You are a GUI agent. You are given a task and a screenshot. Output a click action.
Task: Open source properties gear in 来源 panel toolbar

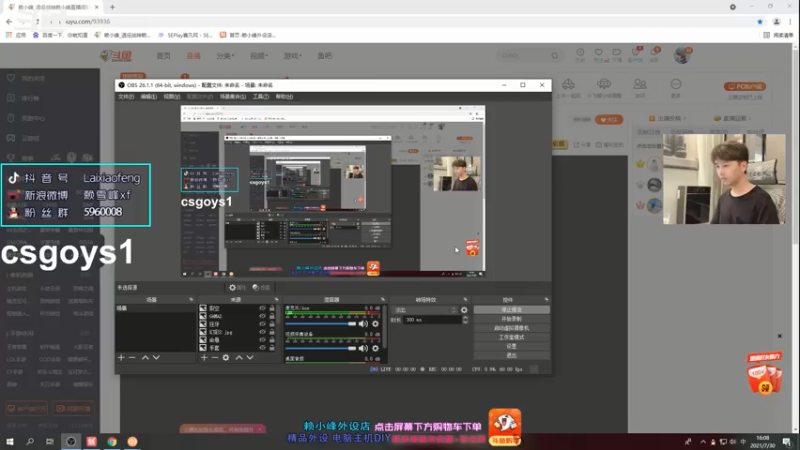click(226, 358)
